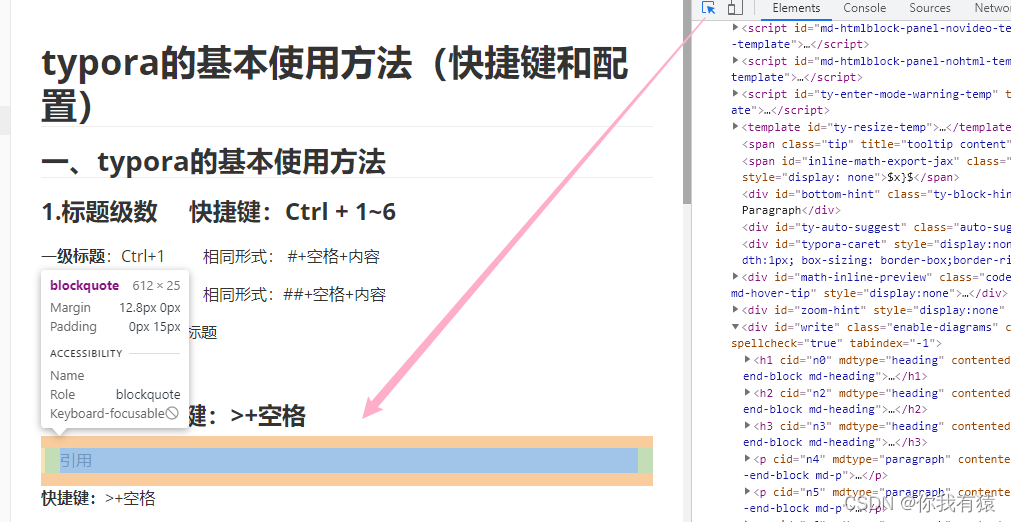Expand the md-htmlblock-panel-novideo script node
This screenshot has width=1011, height=522.
tap(736, 28)
